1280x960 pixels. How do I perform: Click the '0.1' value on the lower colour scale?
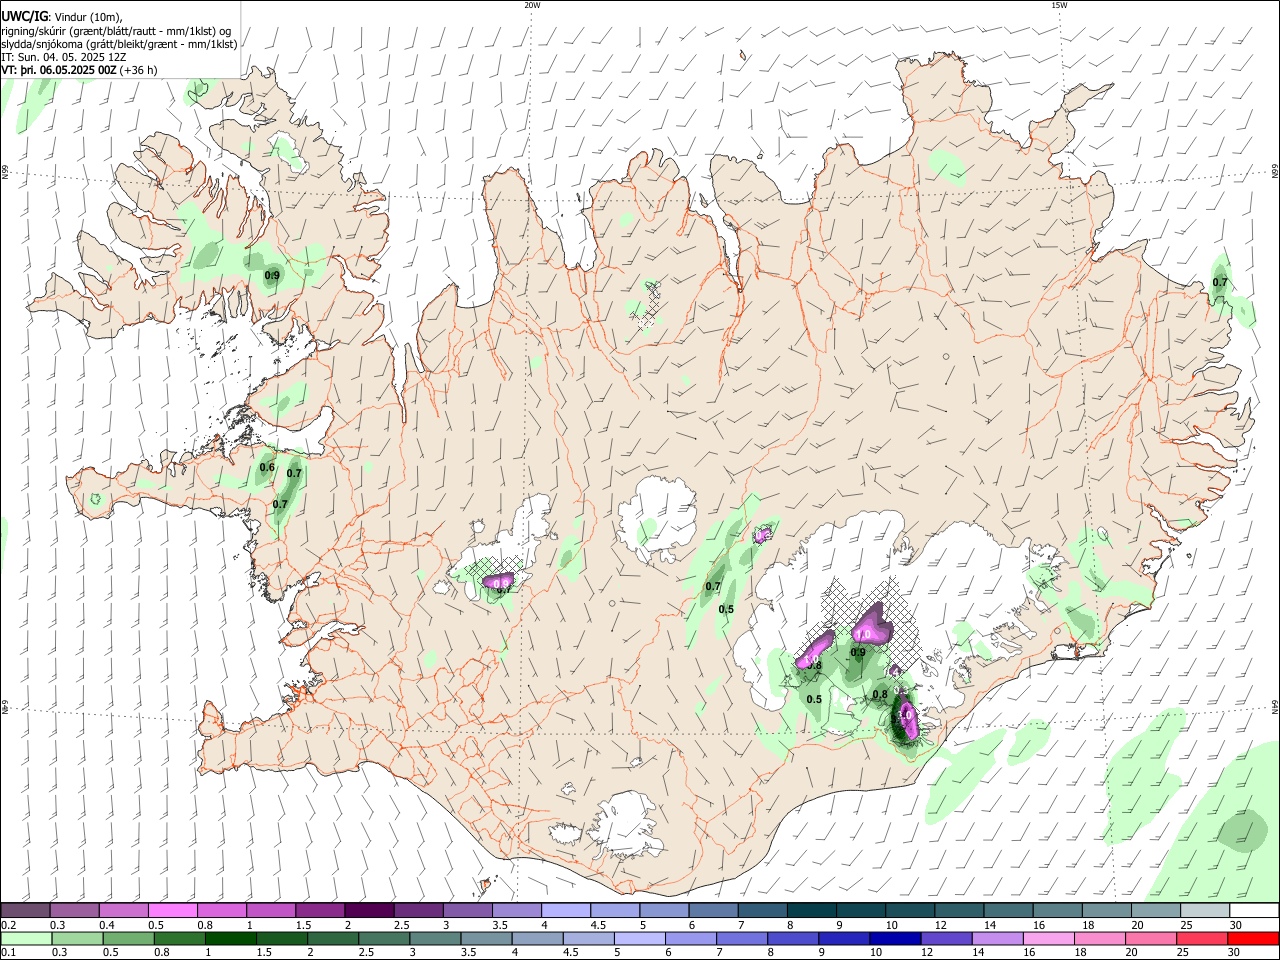tap(8, 953)
